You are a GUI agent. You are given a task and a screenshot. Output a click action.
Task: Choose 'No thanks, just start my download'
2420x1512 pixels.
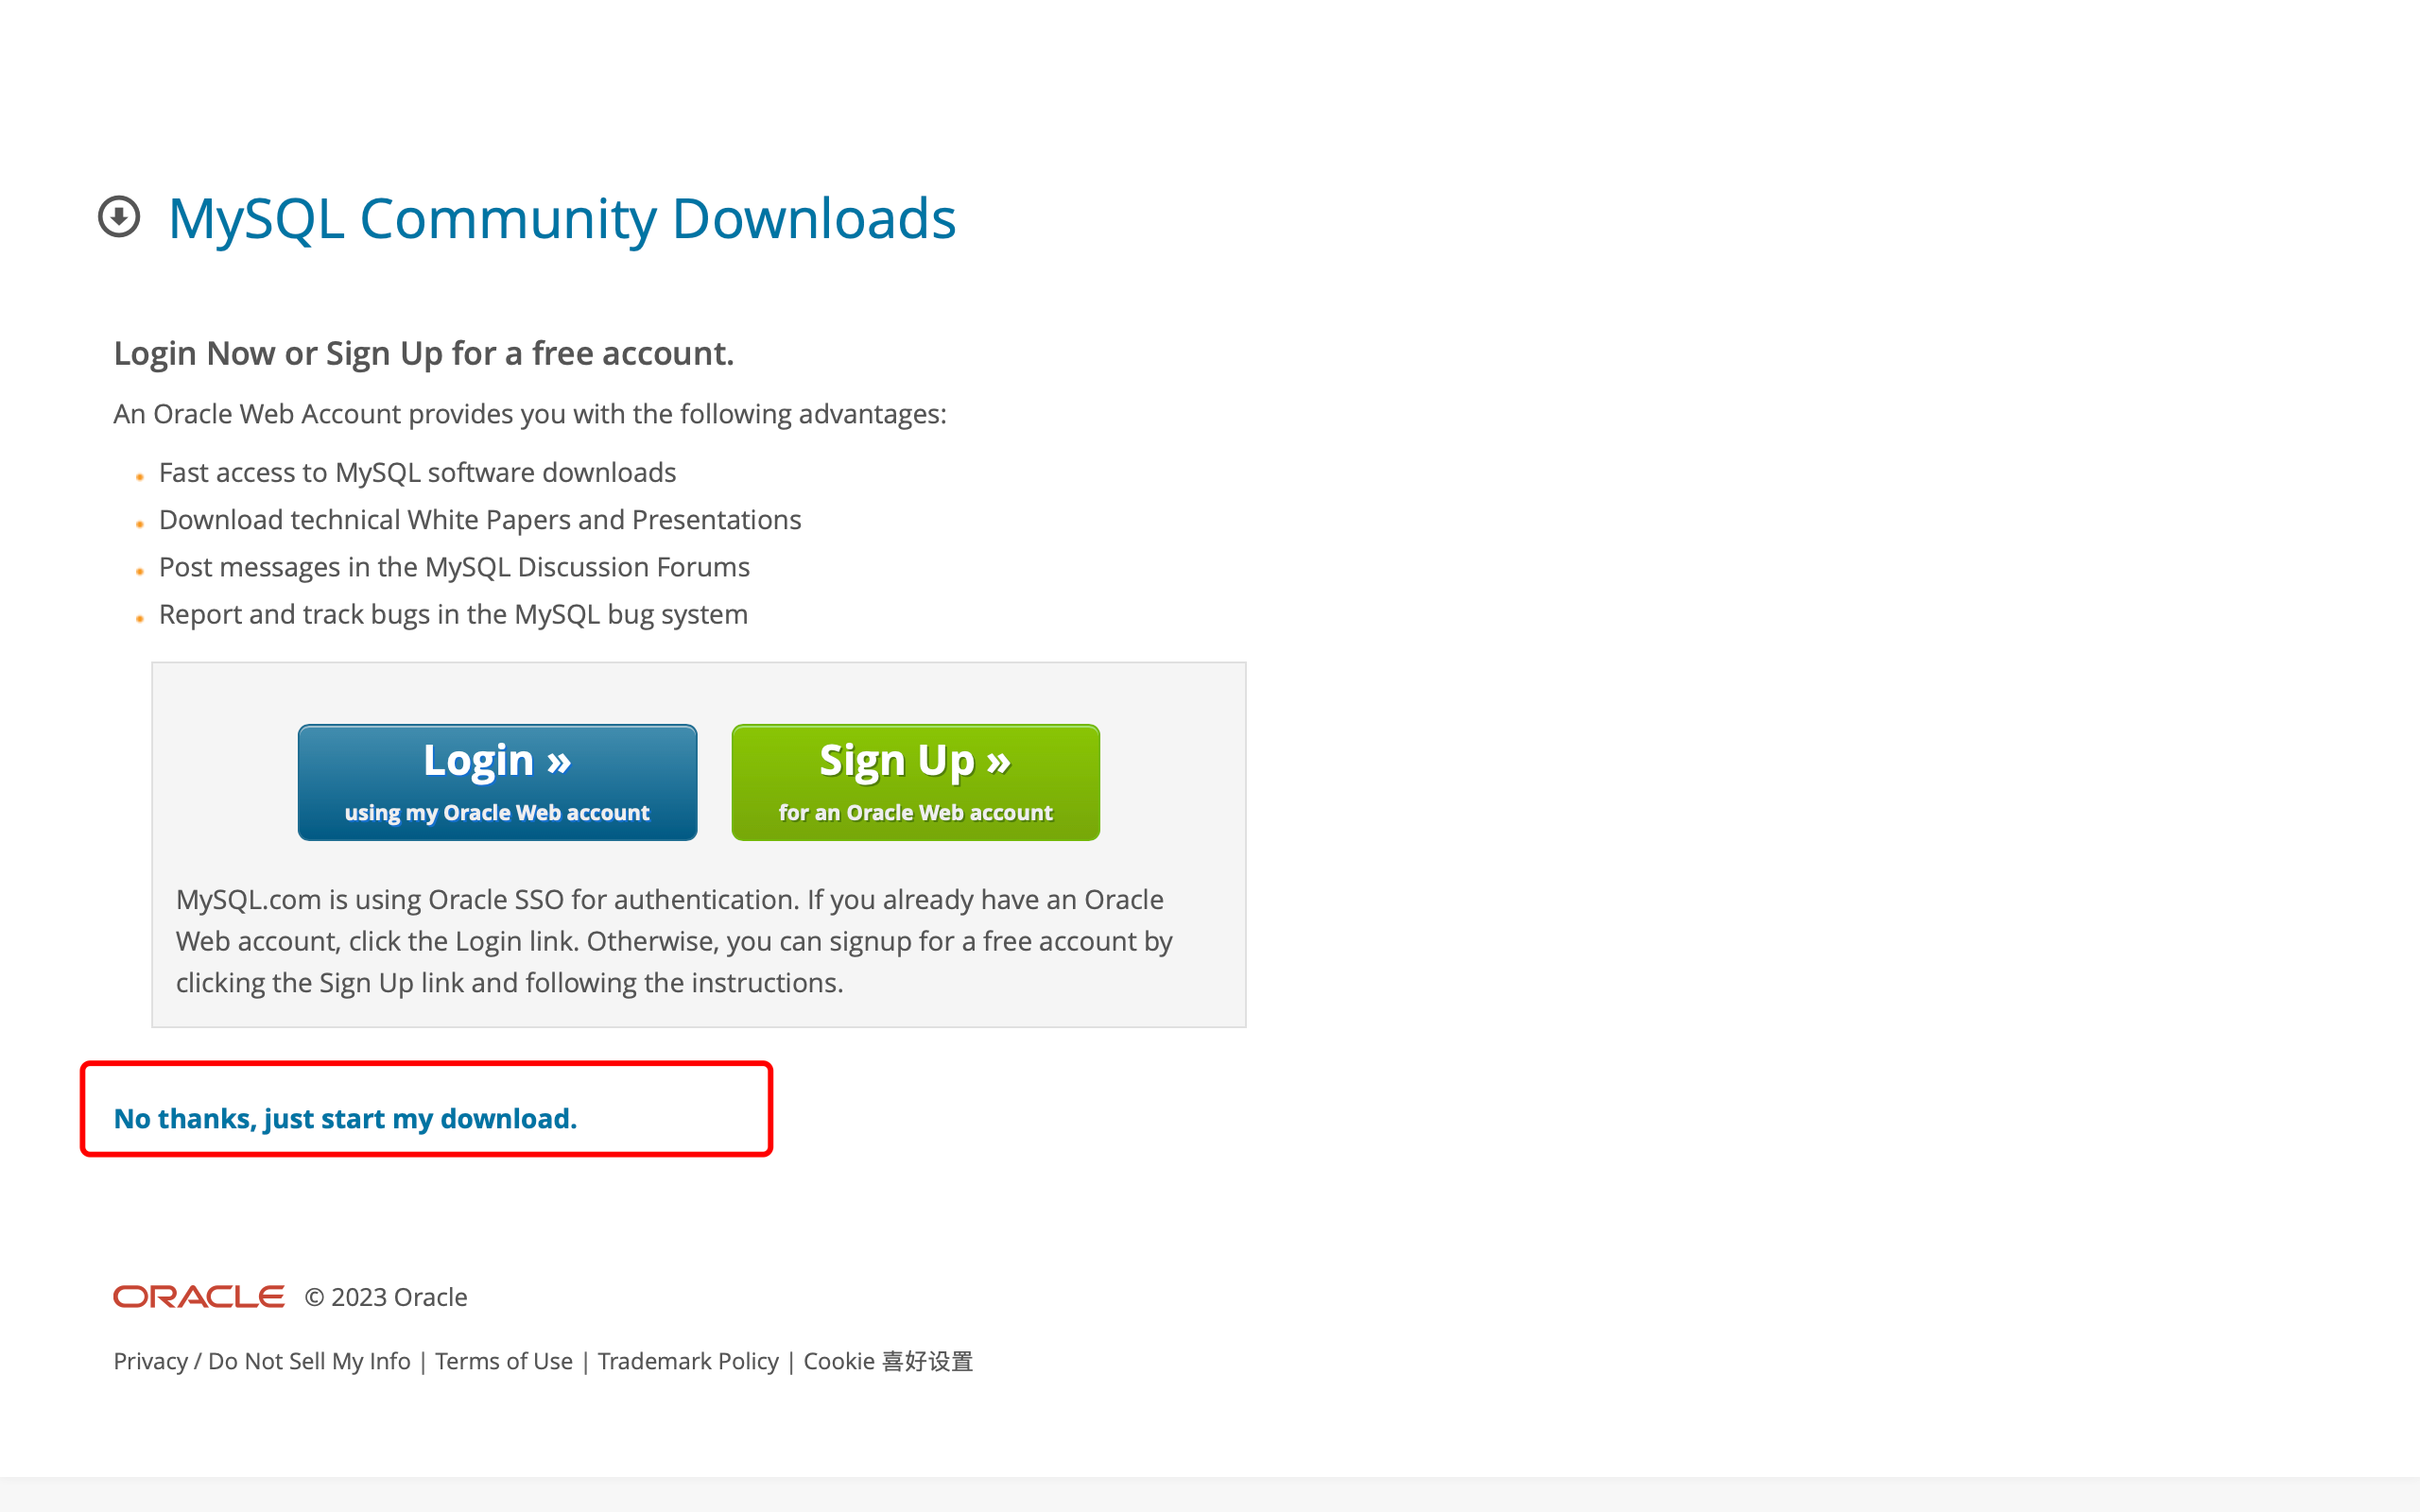[x=345, y=1118]
